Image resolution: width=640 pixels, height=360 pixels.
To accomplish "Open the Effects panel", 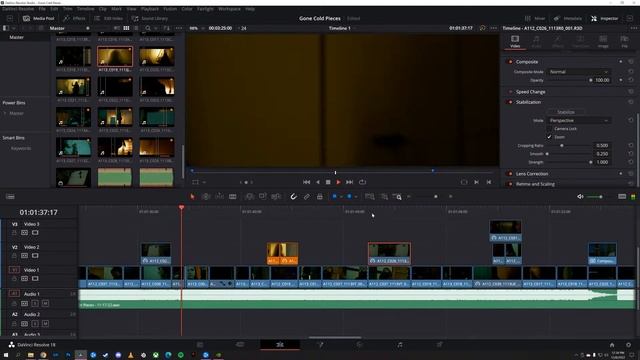I will pyautogui.click(x=74, y=18).
